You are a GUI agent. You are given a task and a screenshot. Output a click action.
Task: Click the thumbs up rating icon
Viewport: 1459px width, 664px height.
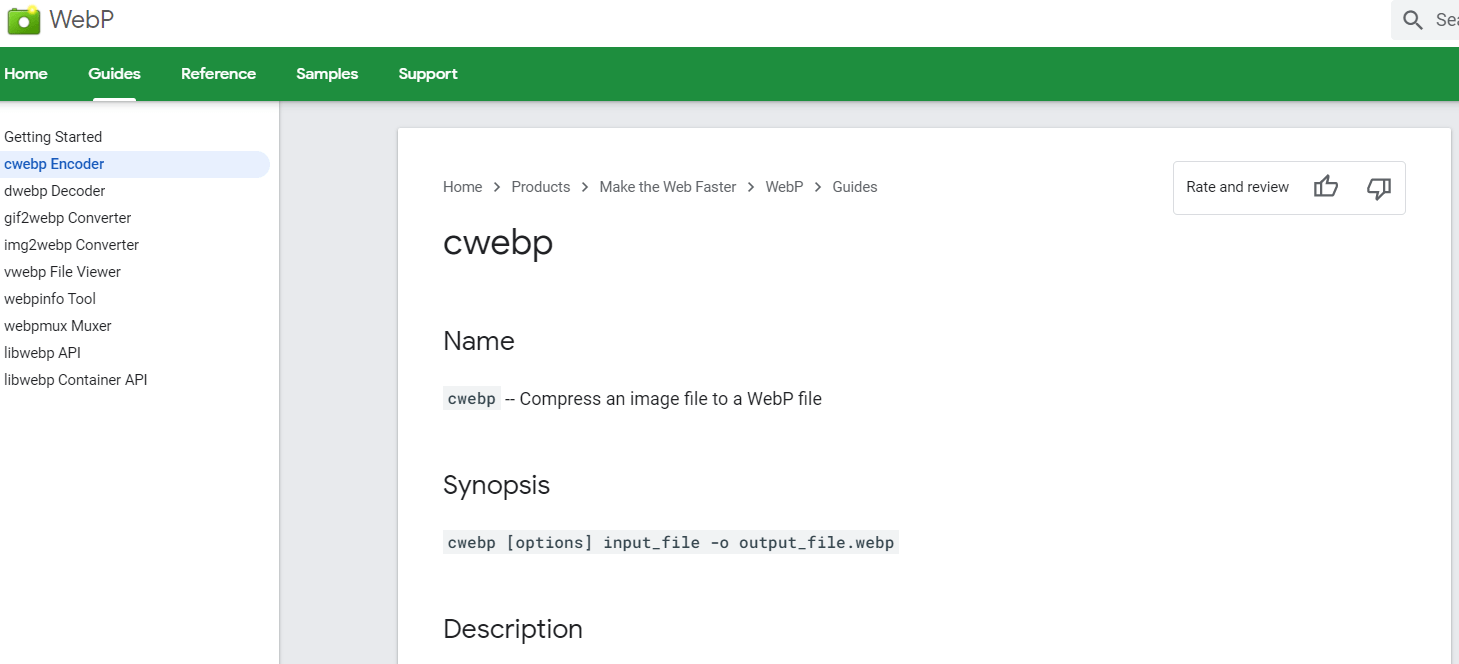[x=1326, y=187]
